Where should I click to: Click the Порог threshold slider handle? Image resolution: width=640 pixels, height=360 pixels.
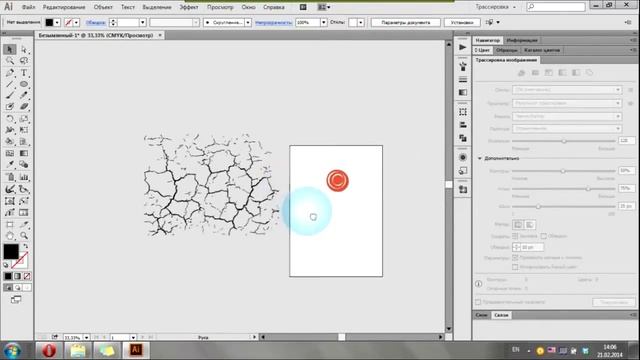564,141
